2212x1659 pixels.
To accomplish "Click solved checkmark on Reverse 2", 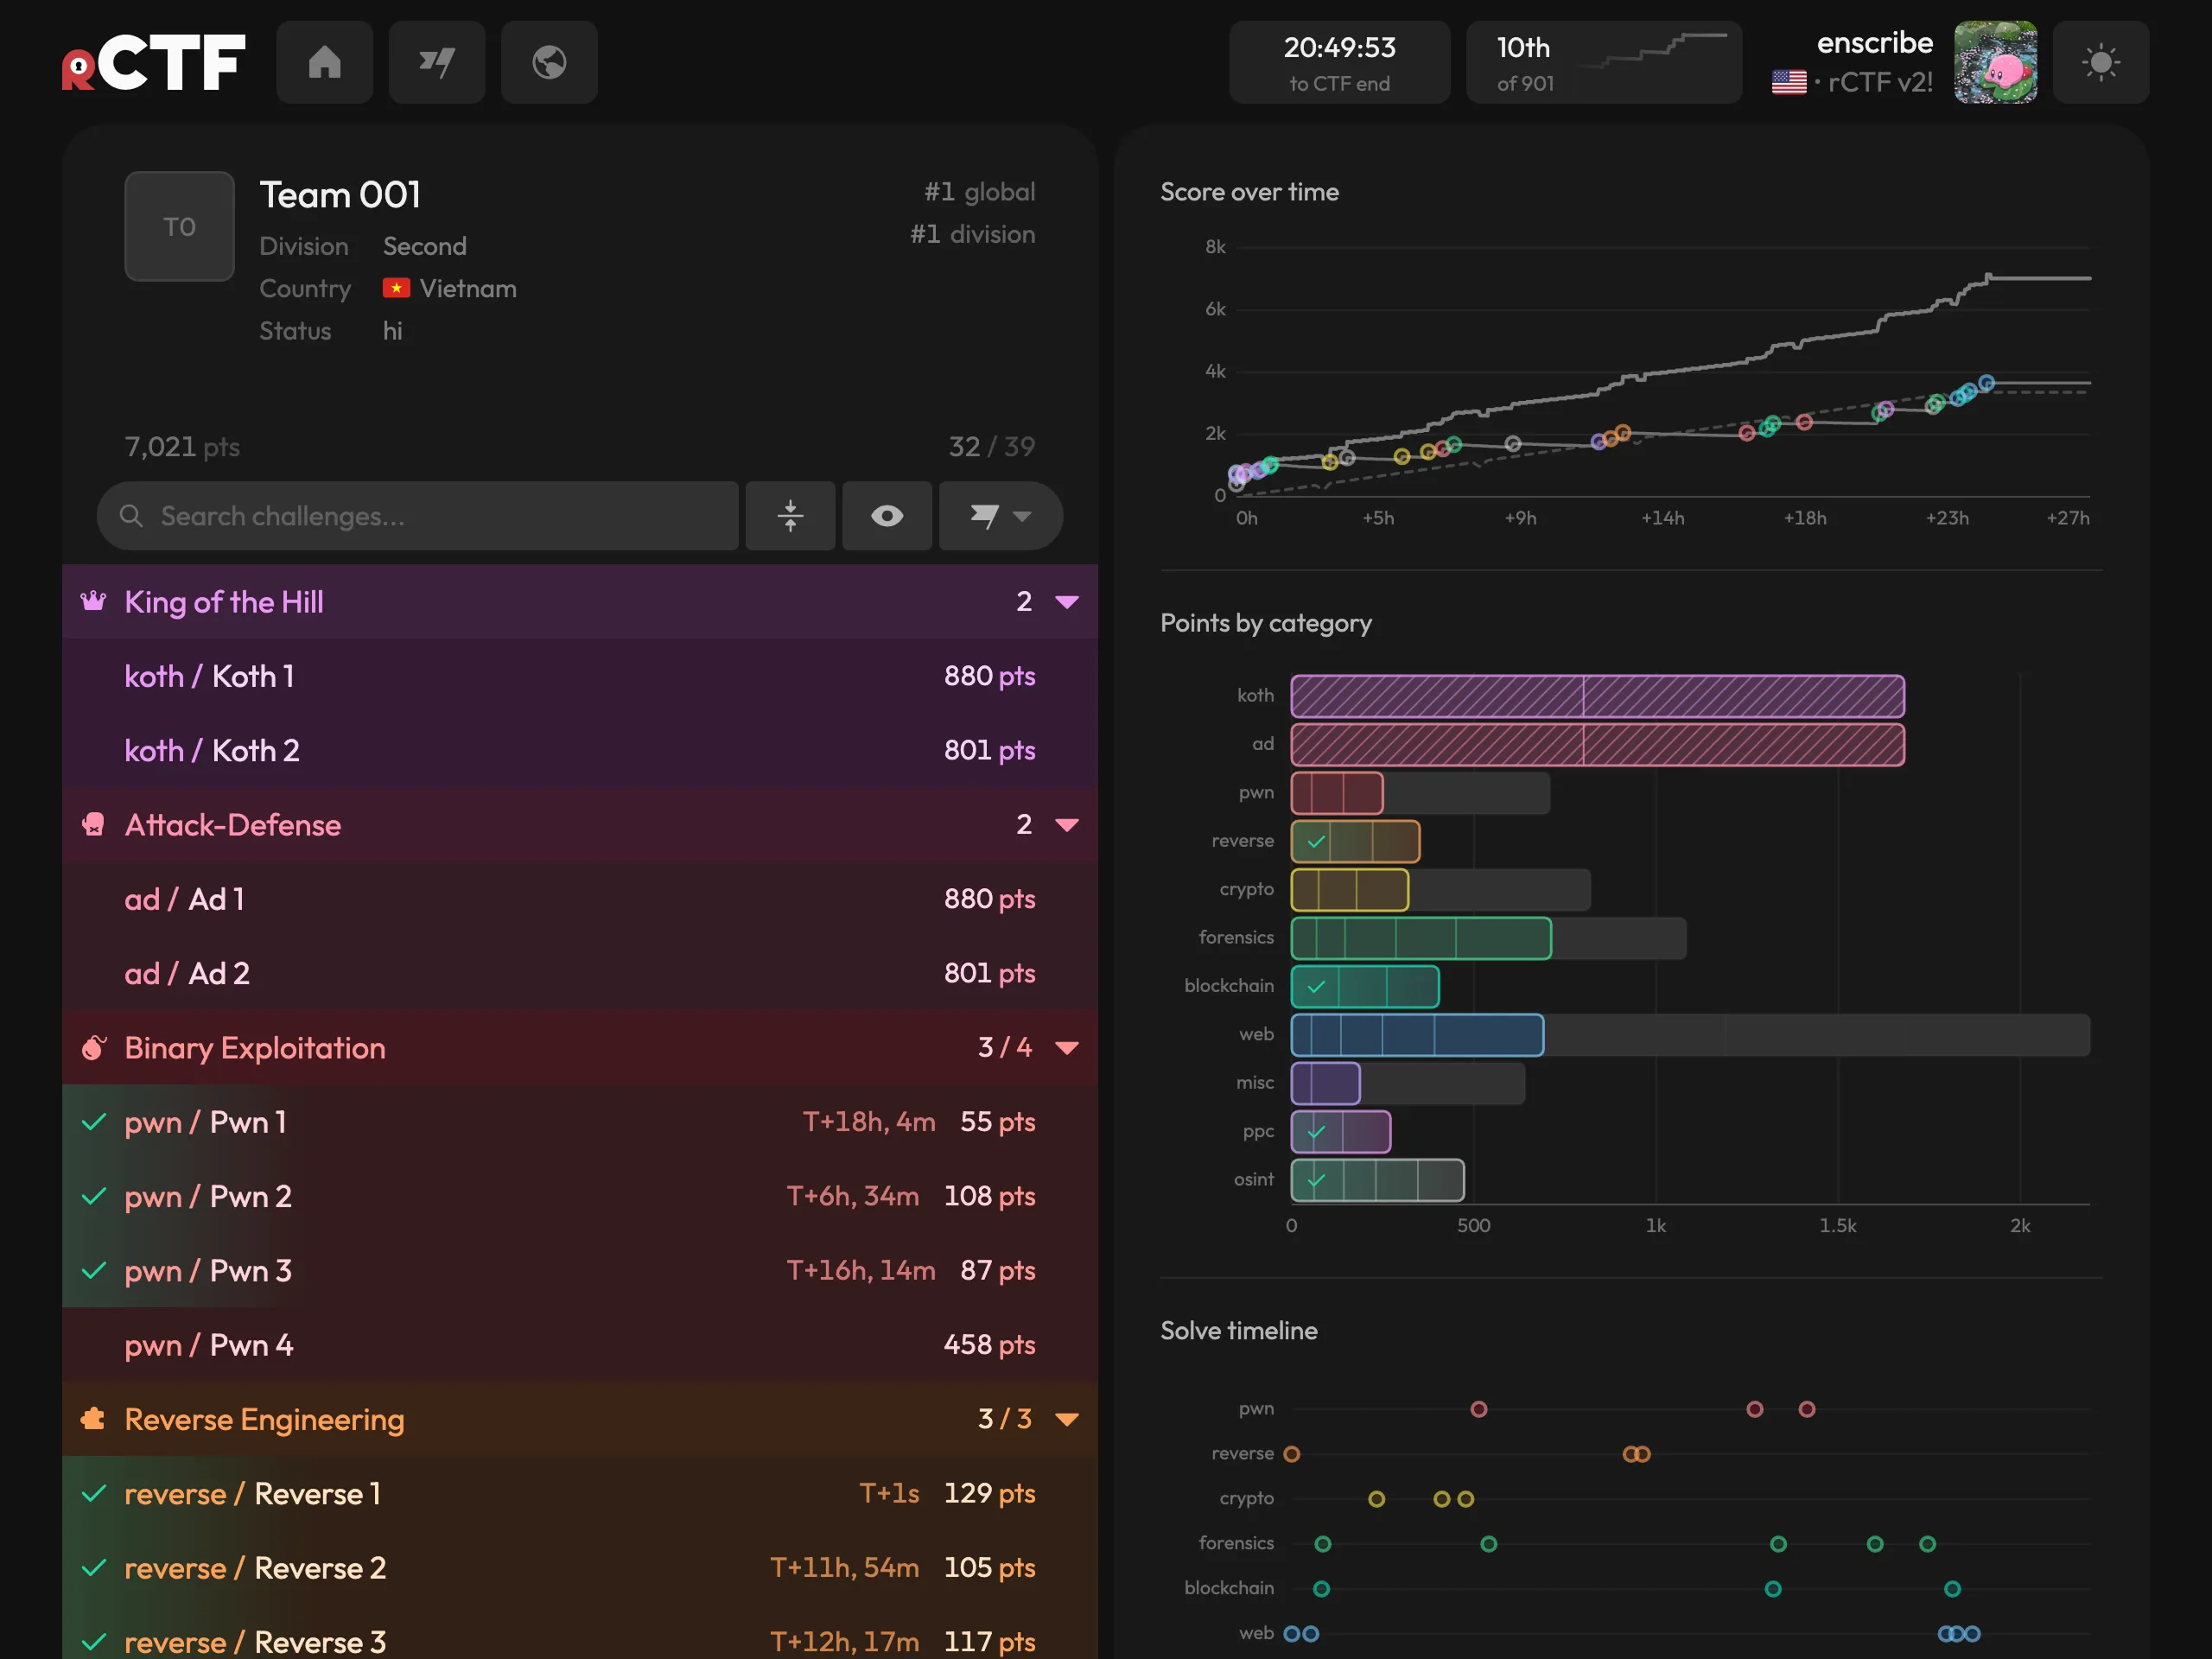I will 94,1567.
